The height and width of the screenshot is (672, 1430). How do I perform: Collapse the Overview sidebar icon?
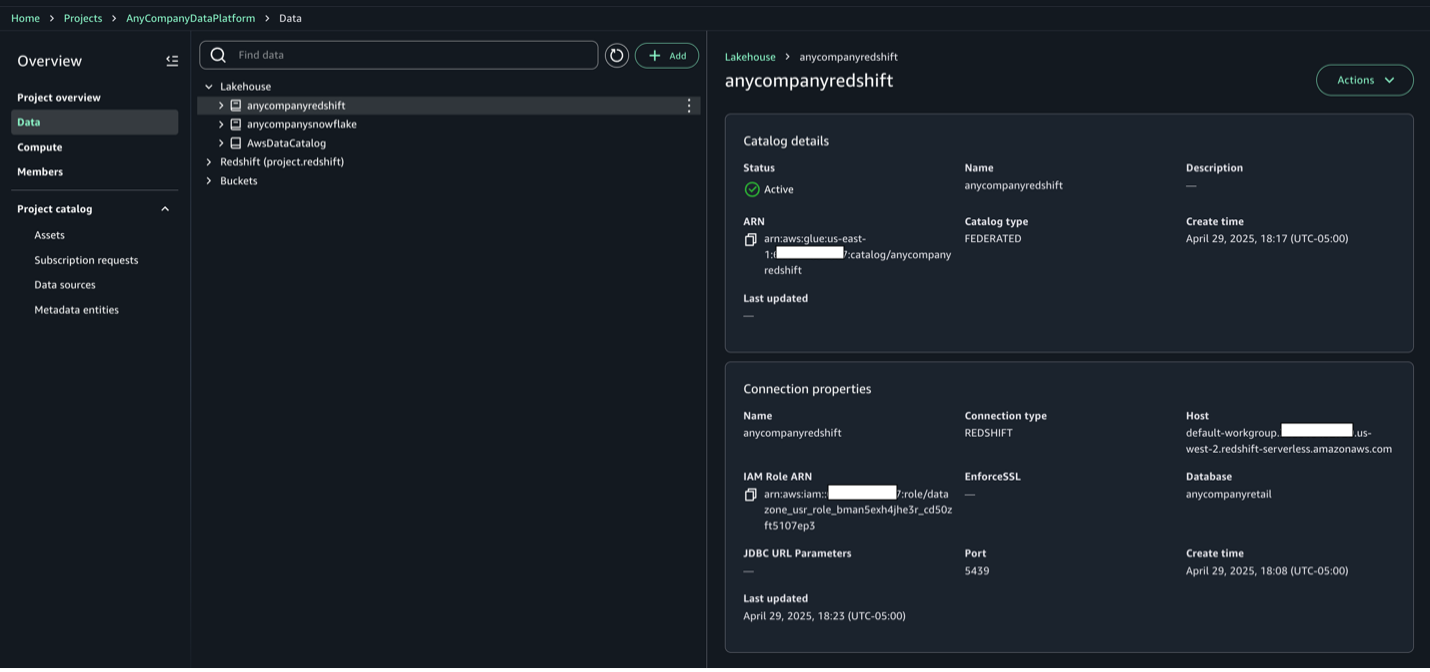[x=172, y=61]
